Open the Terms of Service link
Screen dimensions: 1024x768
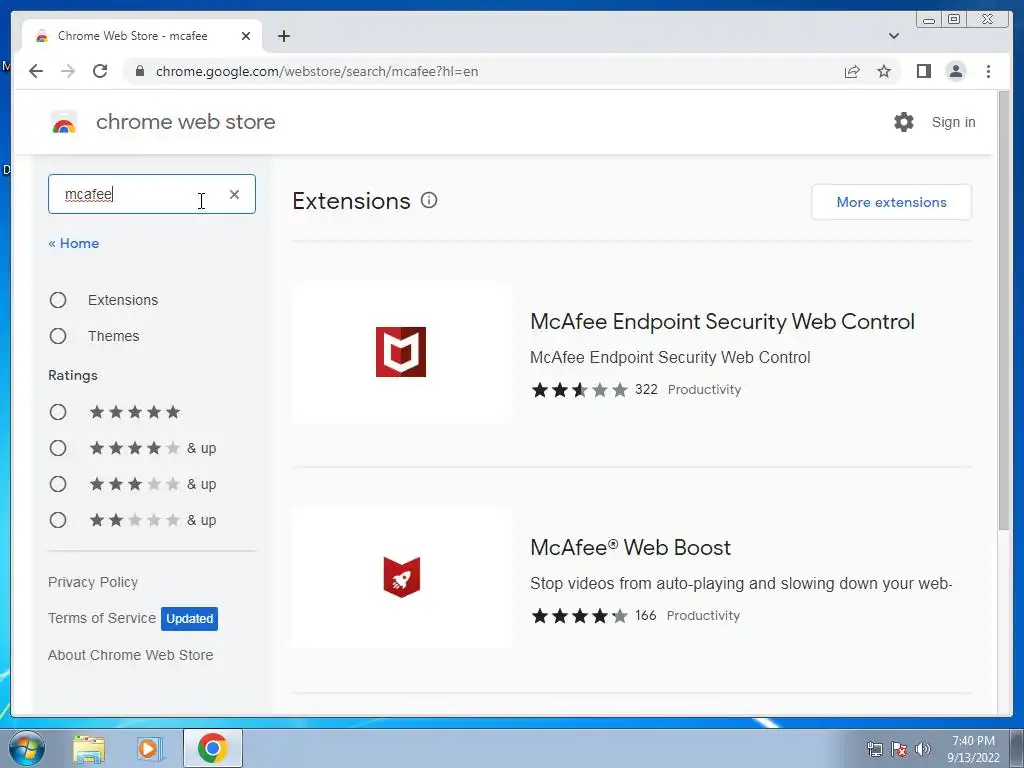click(102, 618)
